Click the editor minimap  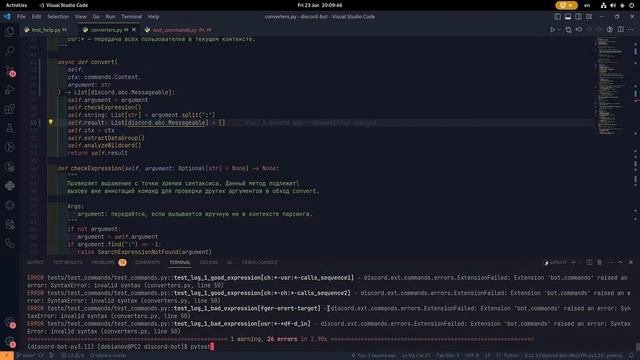pos(611,86)
